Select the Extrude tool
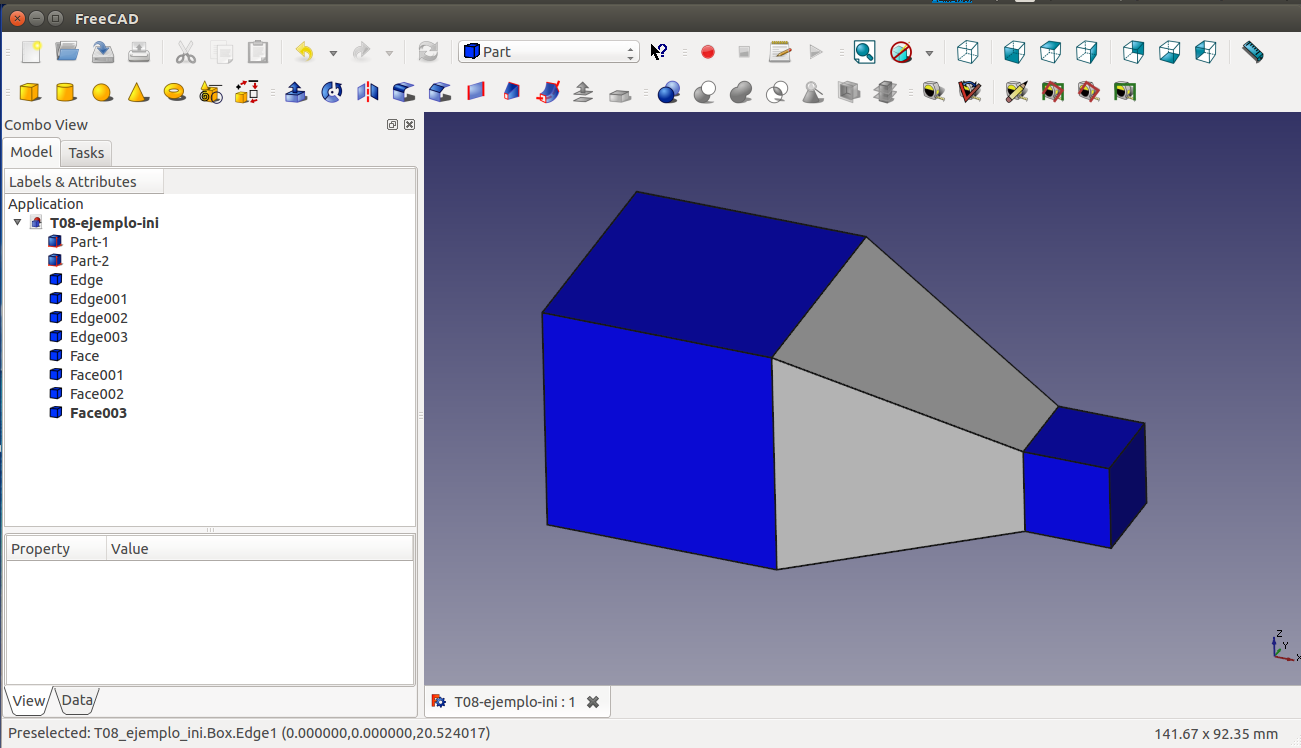The height and width of the screenshot is (748, 1301). [296, 93]
